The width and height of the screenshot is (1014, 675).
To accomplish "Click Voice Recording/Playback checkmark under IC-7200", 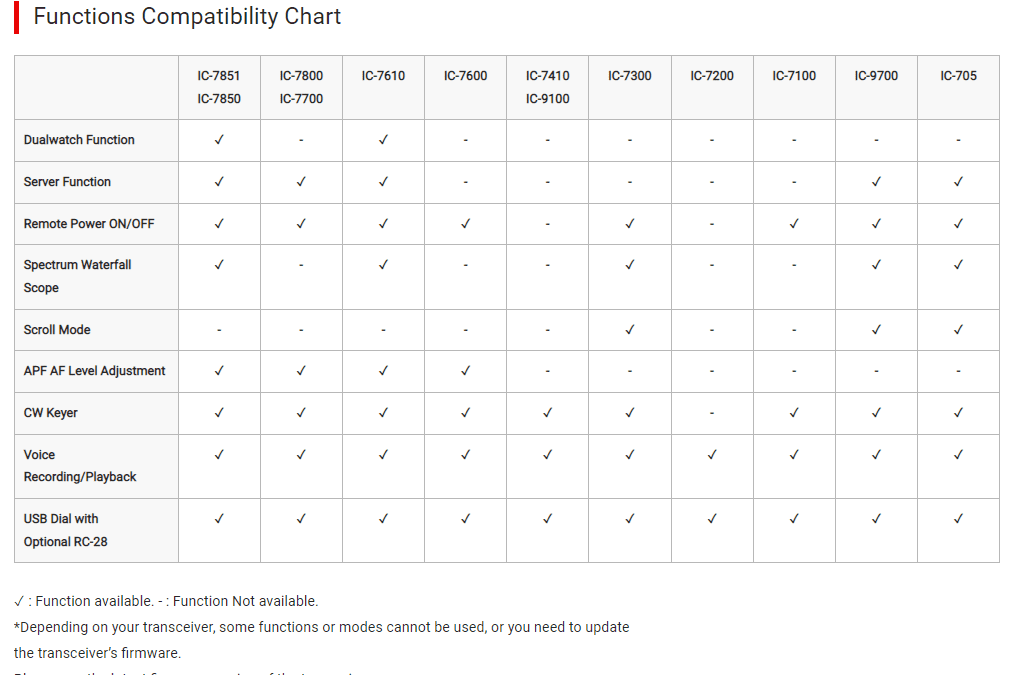I will coord(712,455).
